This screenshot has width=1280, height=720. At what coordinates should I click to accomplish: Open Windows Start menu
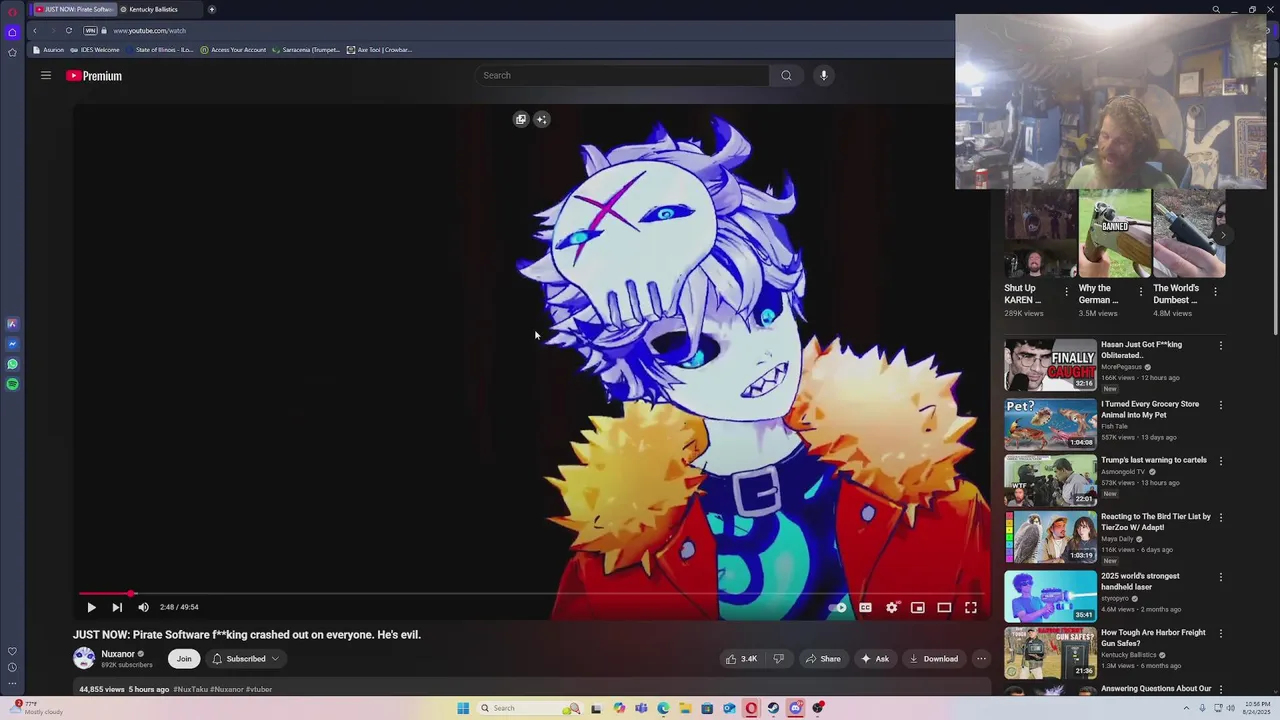tap(463, 708)
